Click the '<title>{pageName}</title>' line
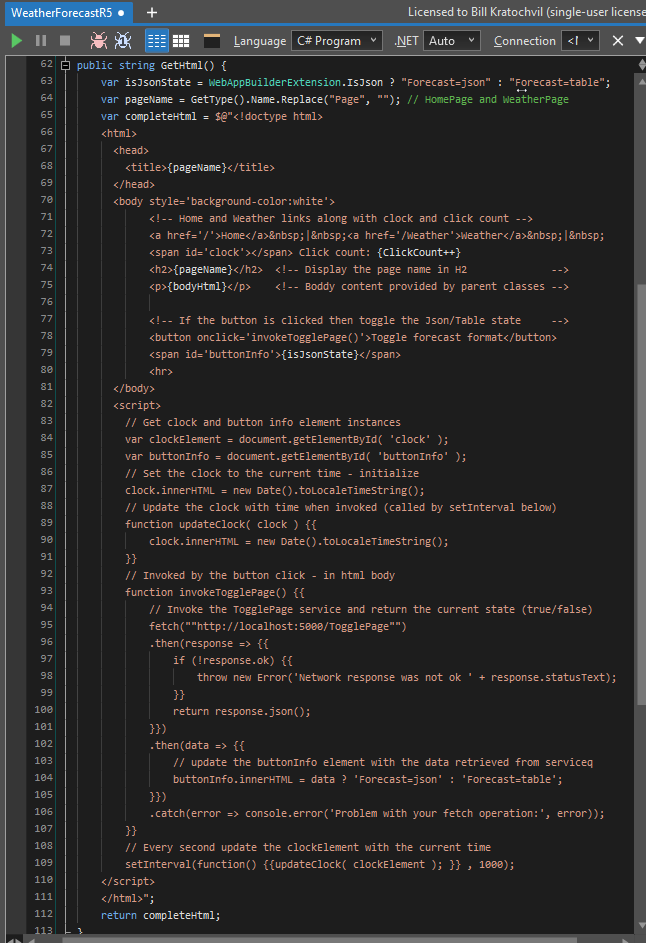Screen dimensions: 646x943 click(x=200, y=167)
